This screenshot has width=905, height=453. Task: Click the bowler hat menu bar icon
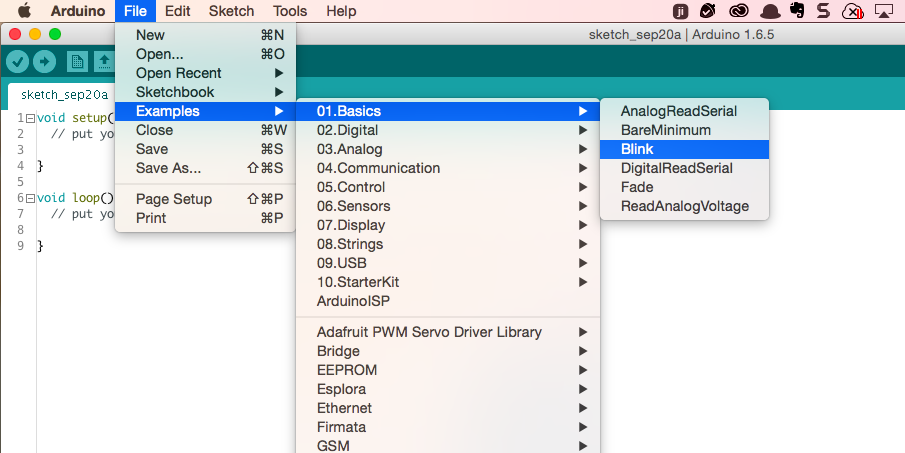[x=768, y=11]
